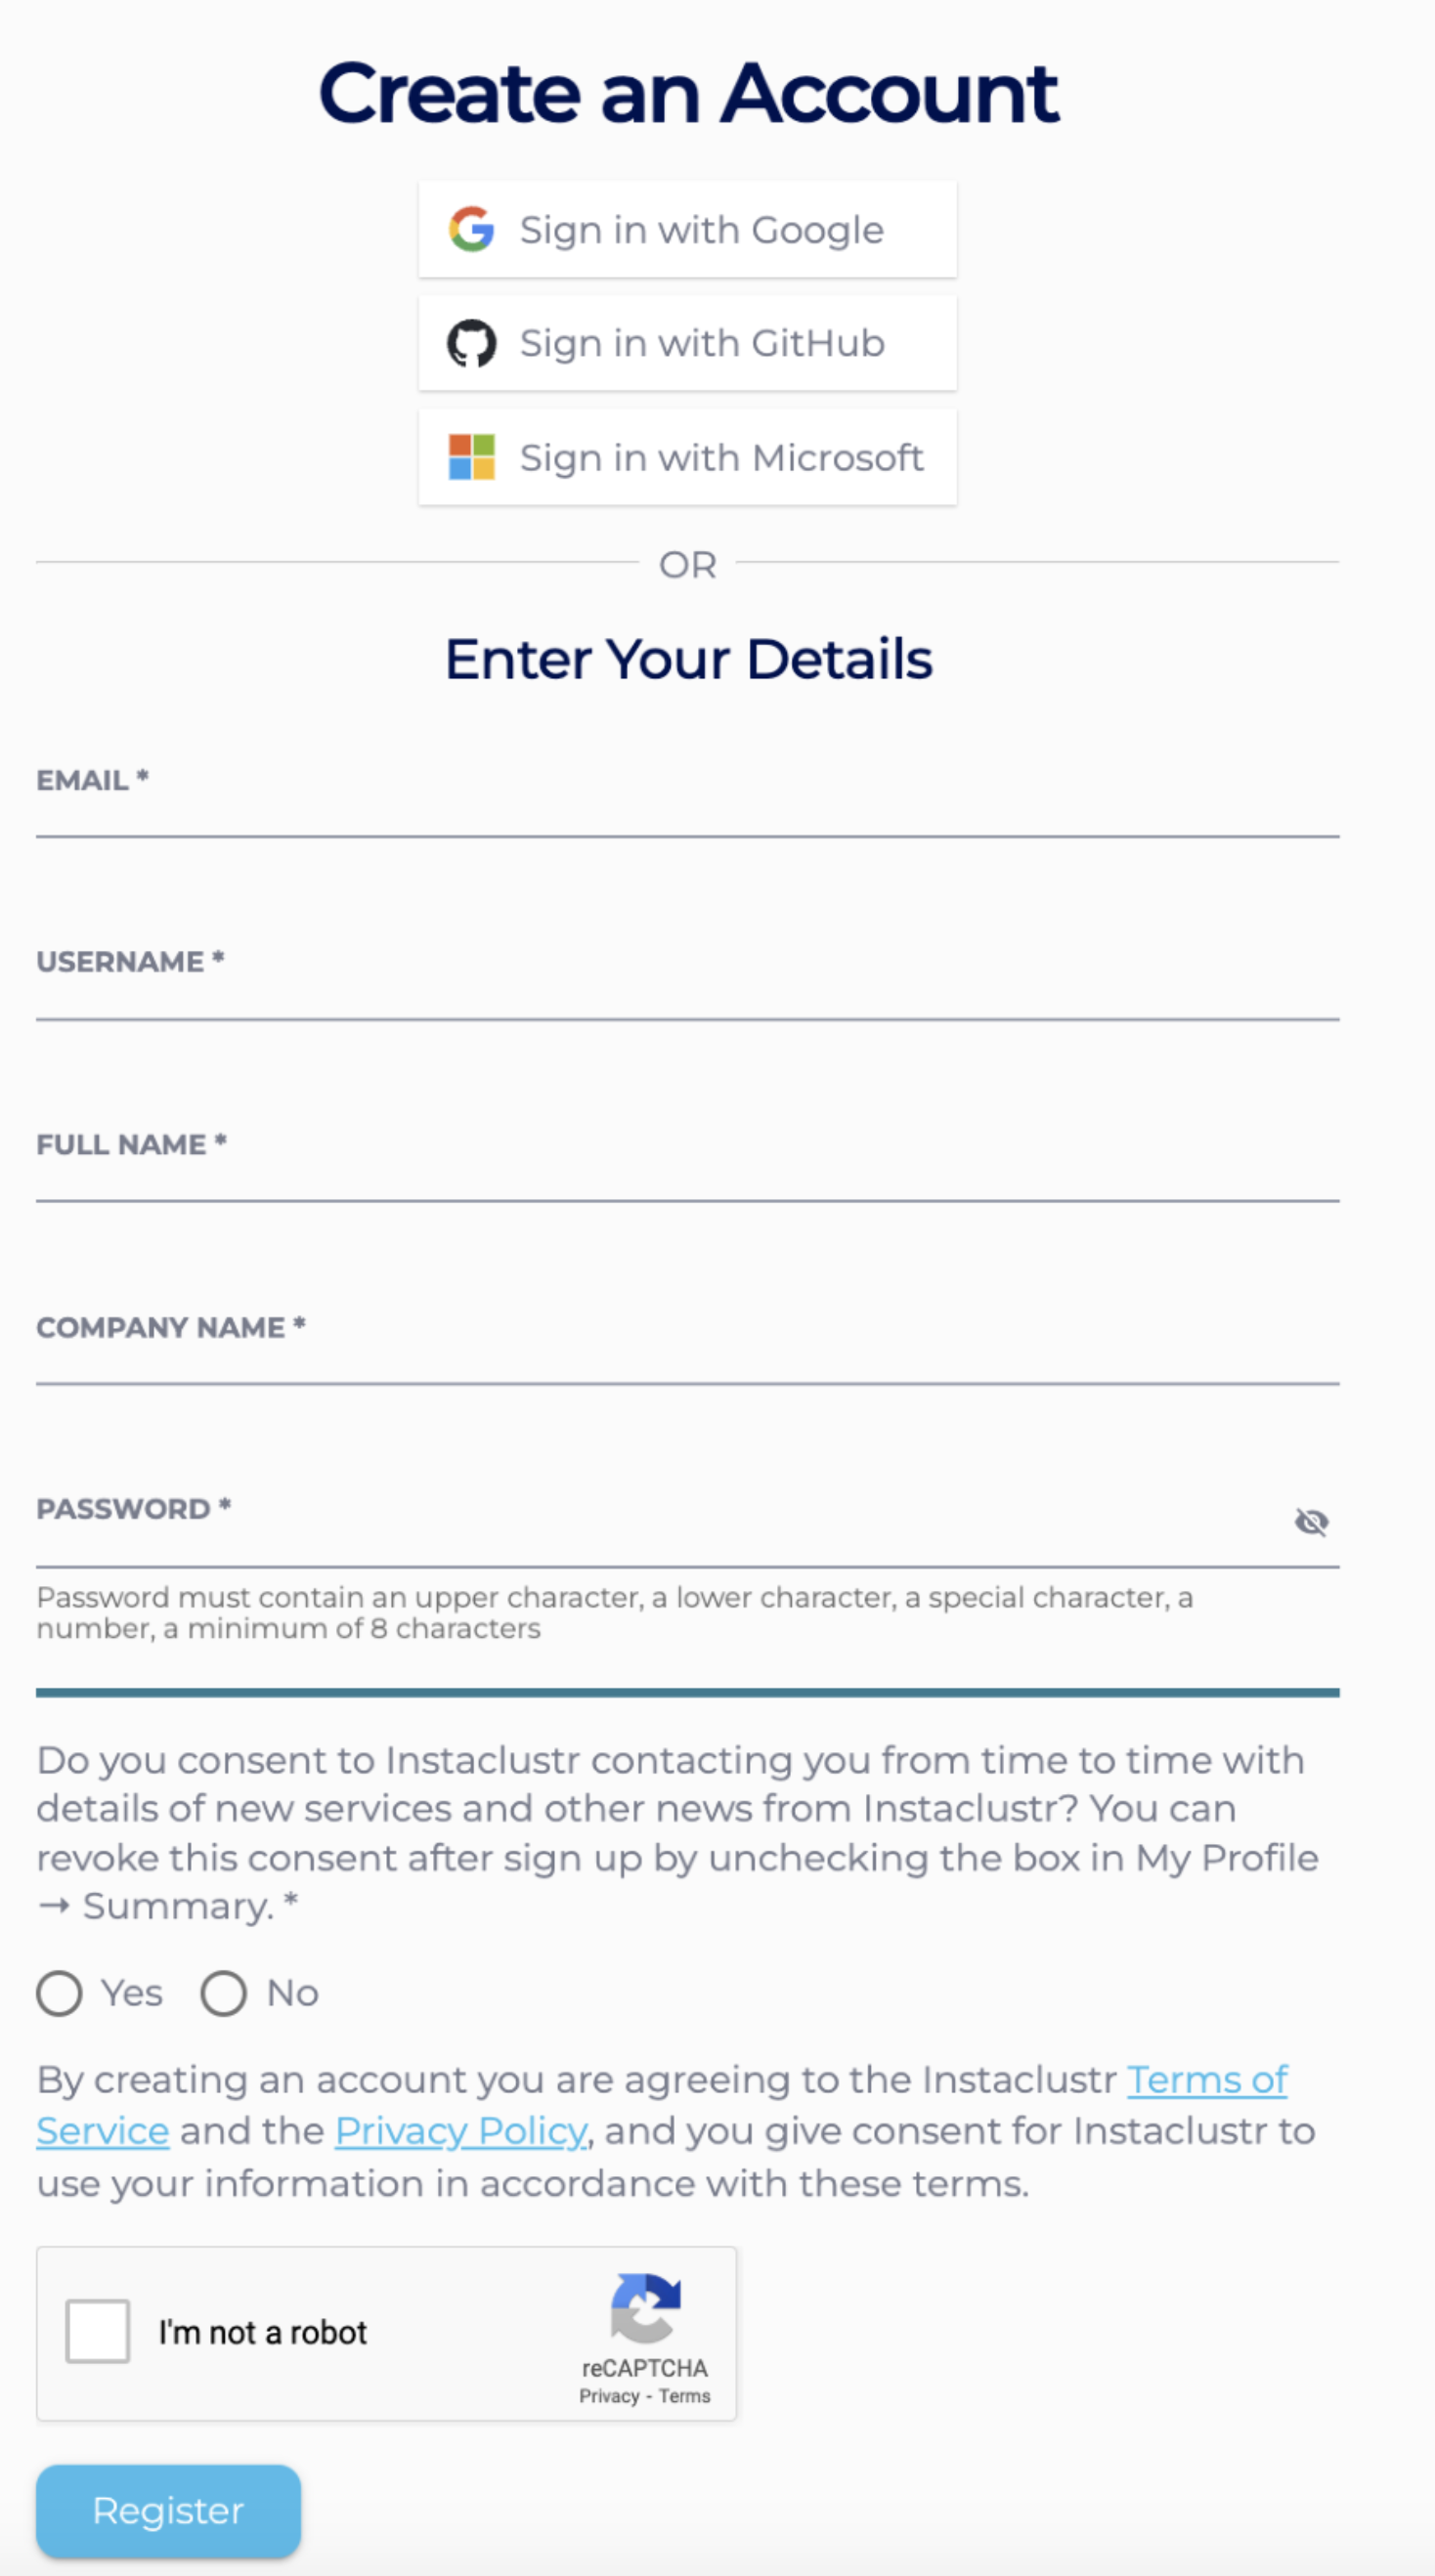Select Yes for marketing consent
Screen dimensions: 1435x2576
pyautogui.click(x=60, y=1993)
